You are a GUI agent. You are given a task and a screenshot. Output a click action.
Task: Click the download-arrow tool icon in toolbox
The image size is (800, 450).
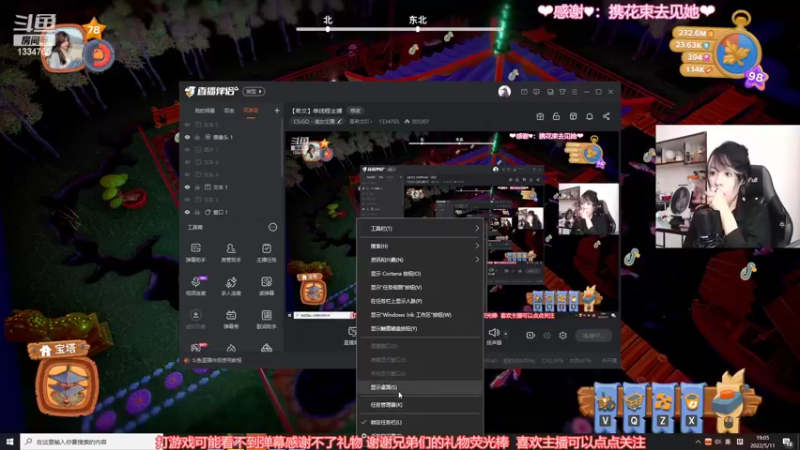[195, 315]
